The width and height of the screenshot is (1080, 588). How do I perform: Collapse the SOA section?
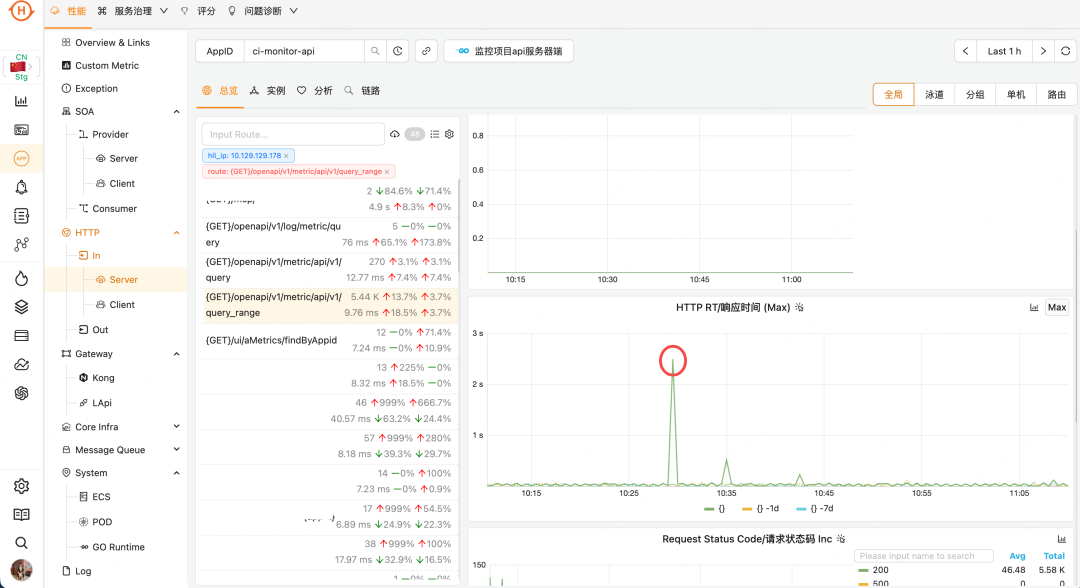pyautogui.click(x=176, y=112)
